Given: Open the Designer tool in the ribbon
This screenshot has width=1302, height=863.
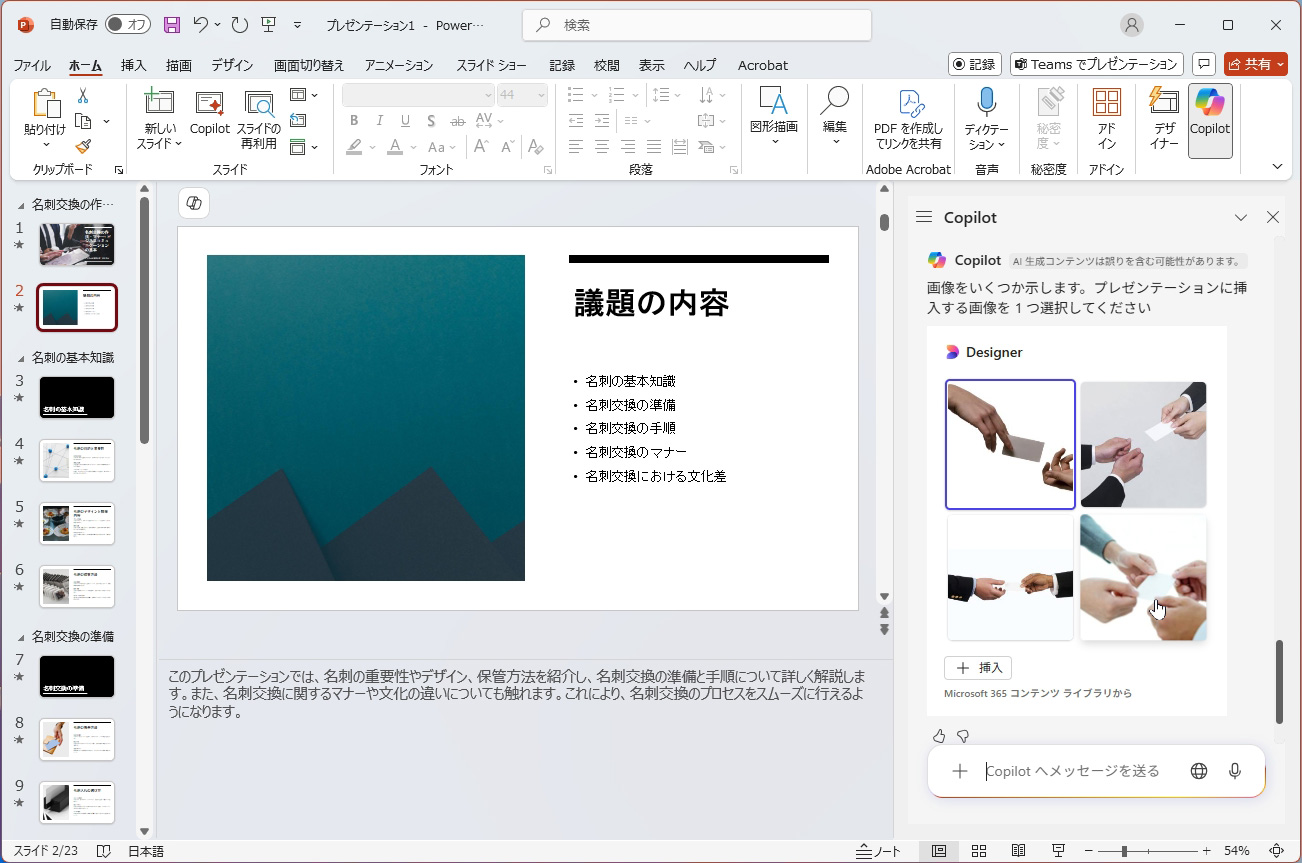Looking at the screenshot, I should click(x=1164, y=120).
